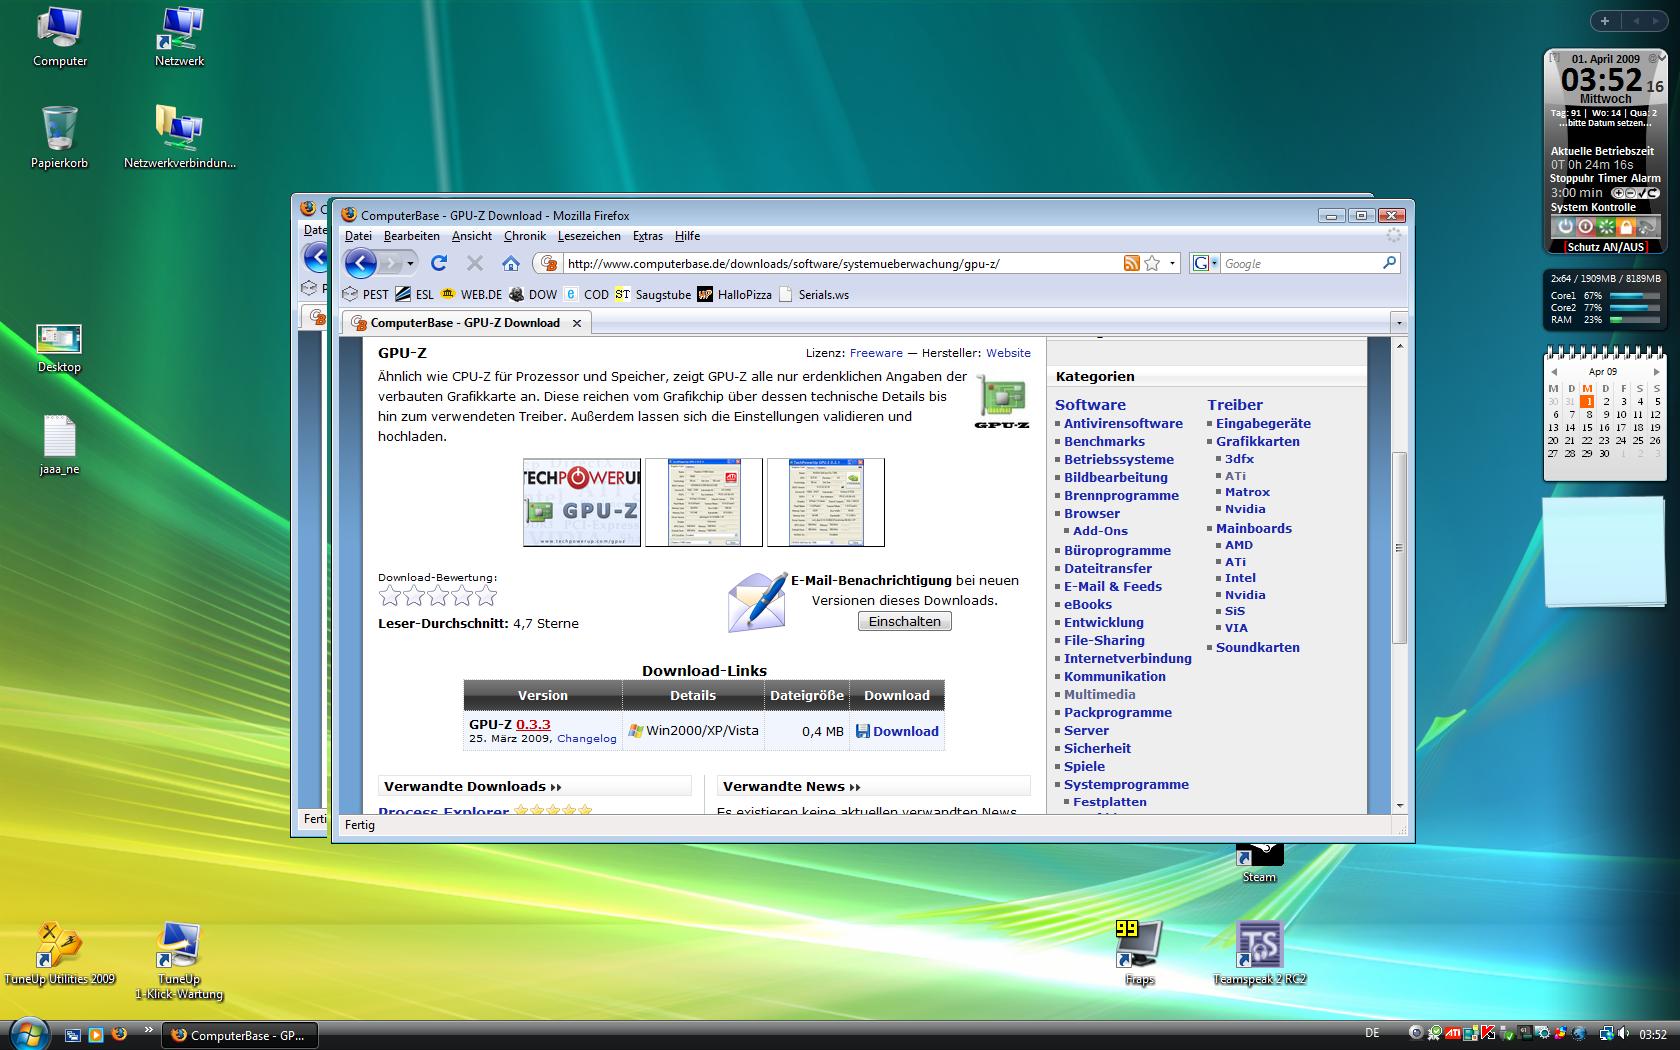
Task: Open the Hilfe menu
Action: [x=687, y=236]
